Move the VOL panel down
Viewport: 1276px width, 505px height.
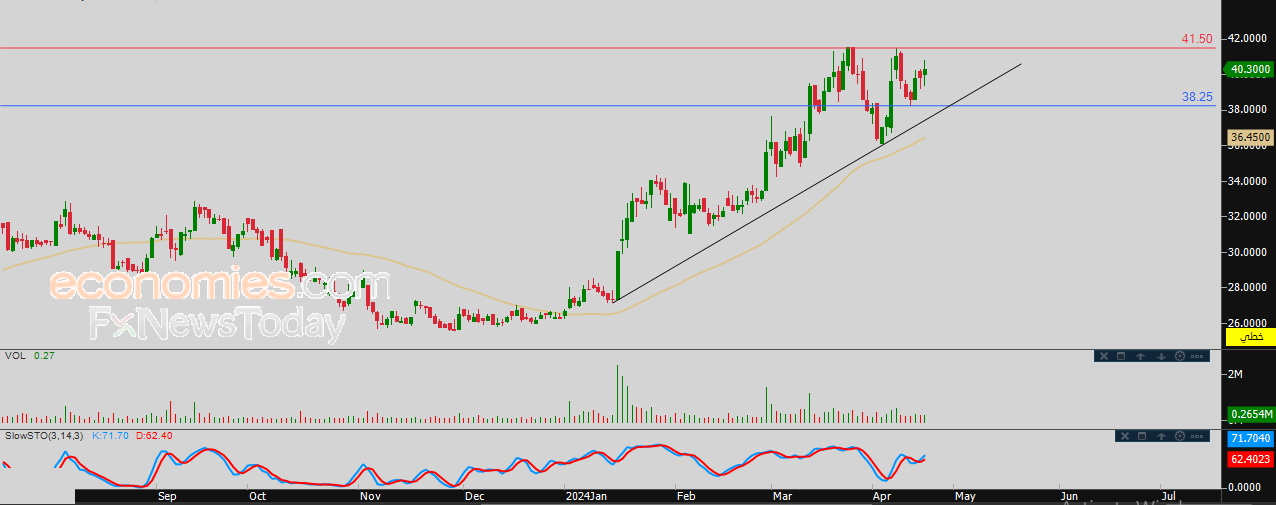[1161, 356]
